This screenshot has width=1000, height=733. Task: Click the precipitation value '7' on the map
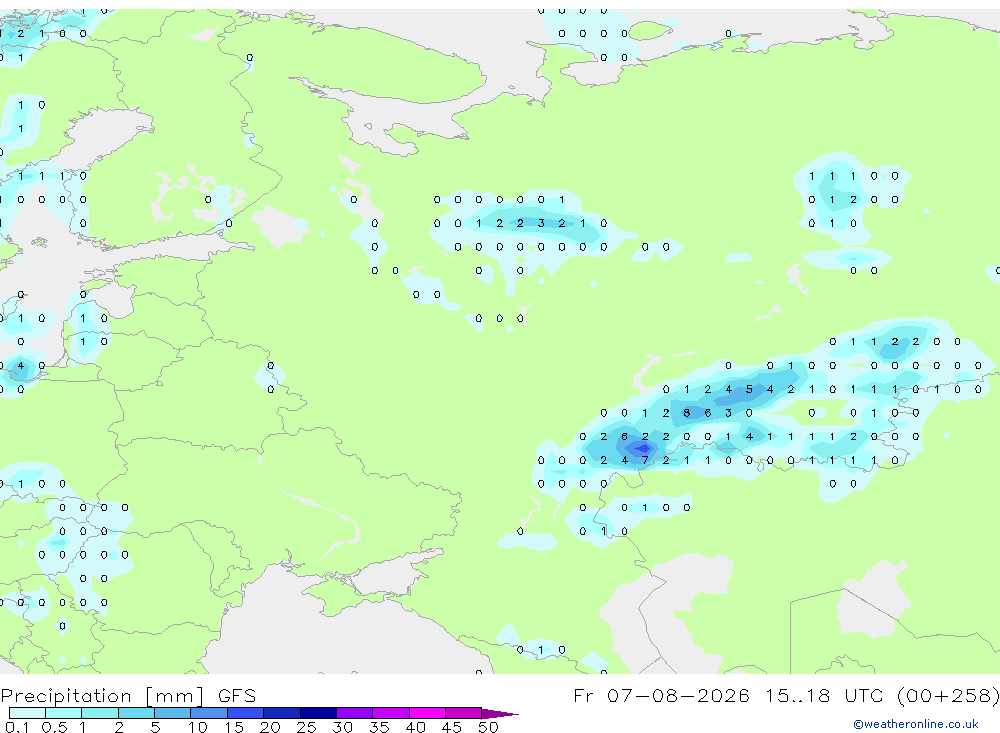[645, 460]
